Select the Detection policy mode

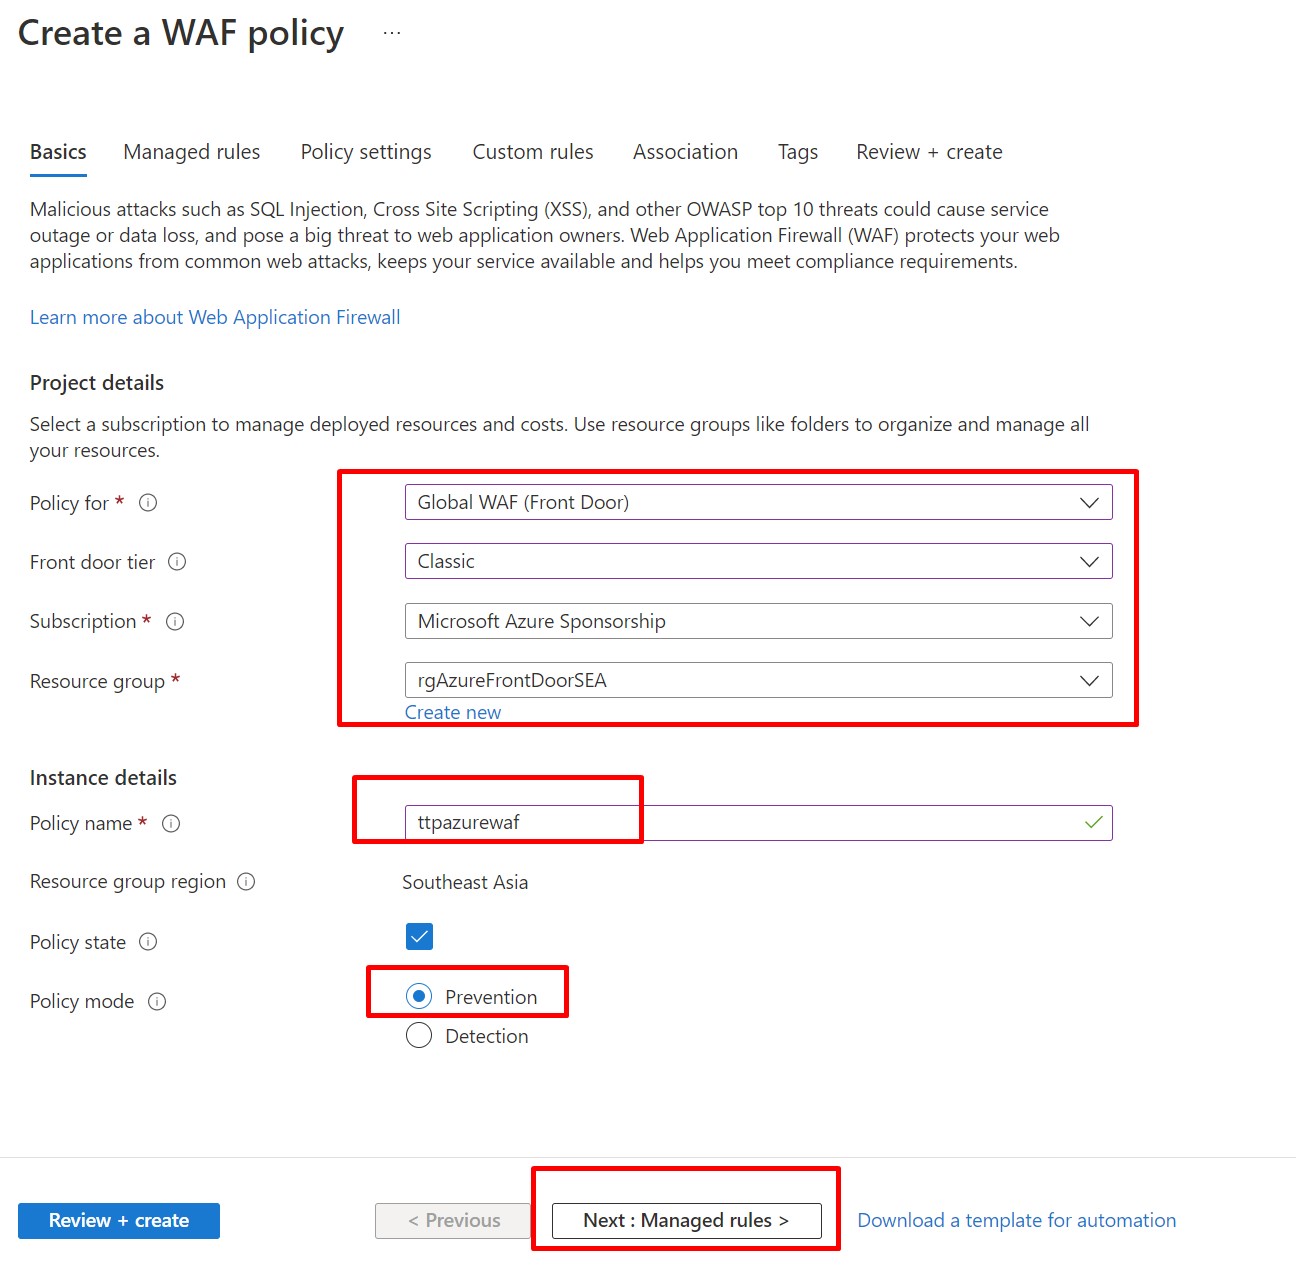(x=419, y=1036)
